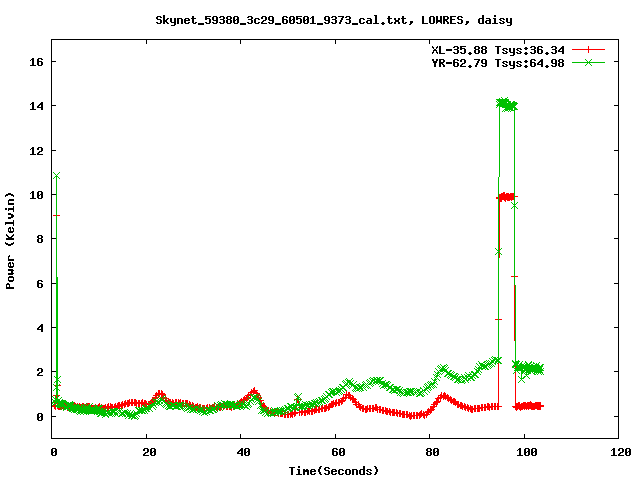Image resolution: width=640 pixels, height=480 pixels.
Task: Click x-axis tick label 60
Action: coord(338,452)
